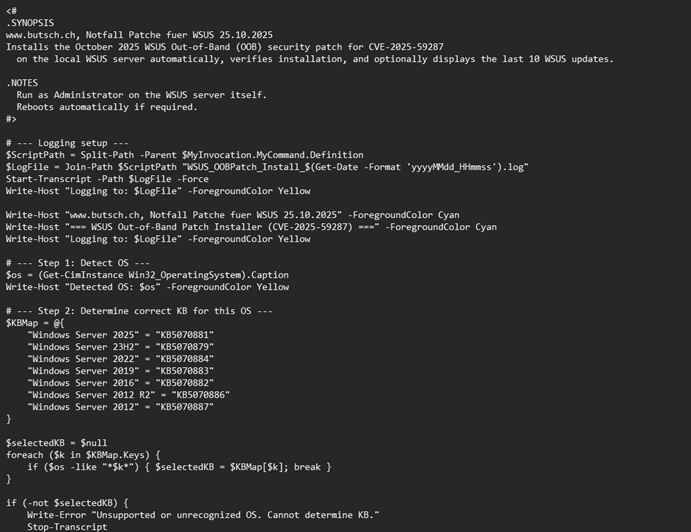Image resolution: width=691 pixels, height=532 pixels.
Task: Click the $ScriptPath variable assignment line
Action: click(185, 155)
